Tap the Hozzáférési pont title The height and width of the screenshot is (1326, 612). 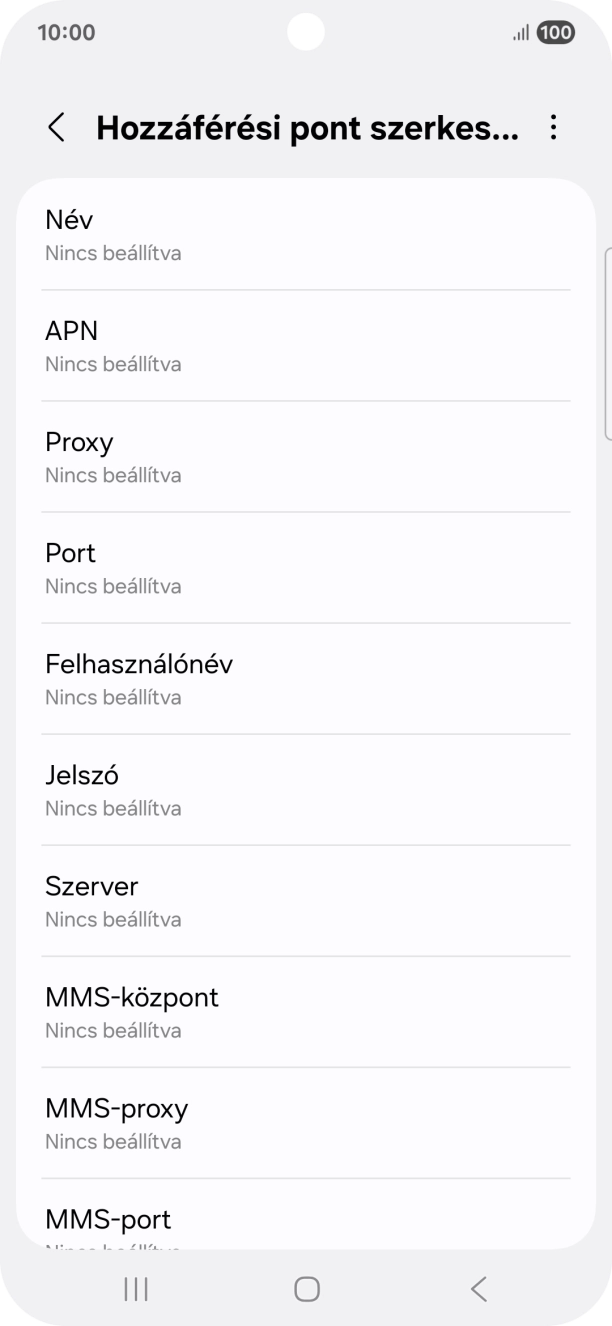[306, 128]
